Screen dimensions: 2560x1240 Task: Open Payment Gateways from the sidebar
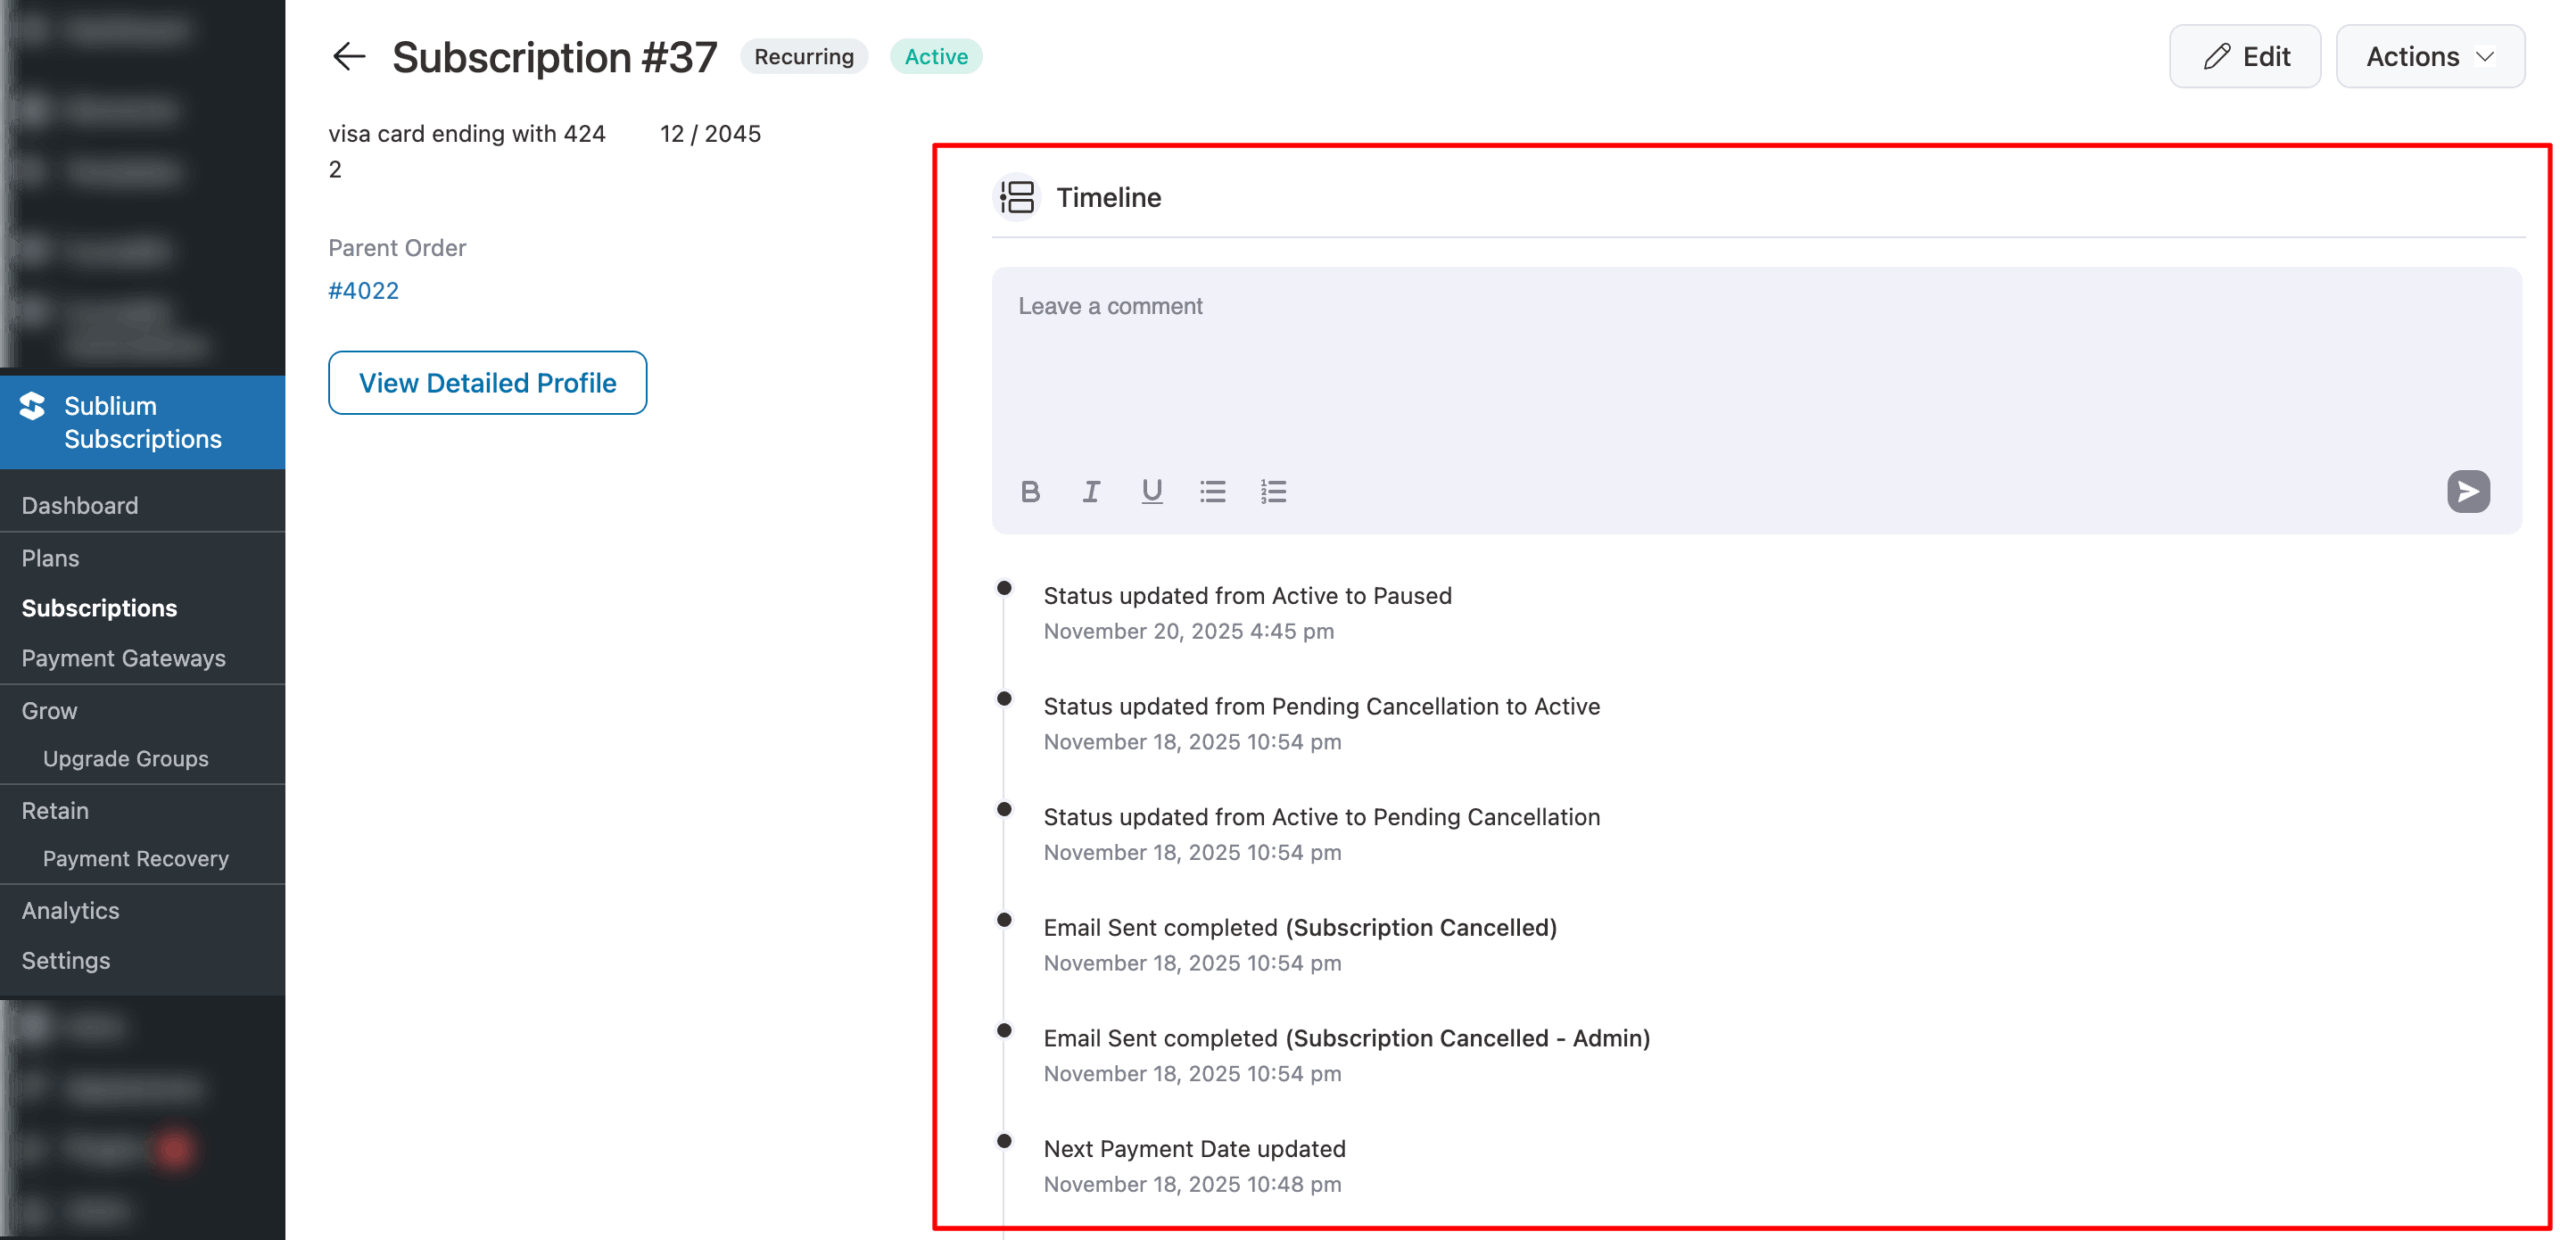[x=123, y=658]
